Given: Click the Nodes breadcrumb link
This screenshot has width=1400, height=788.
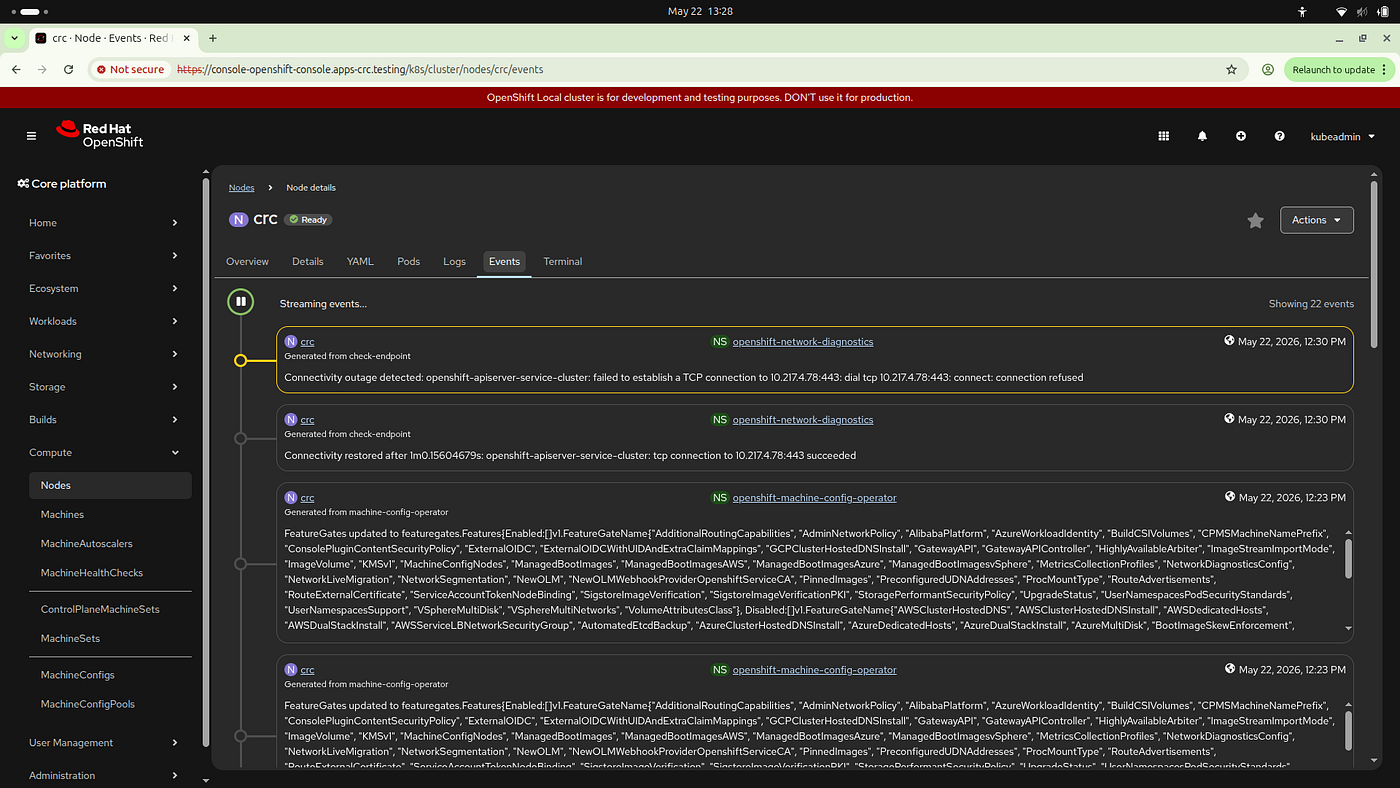Looking at the screenshot, I should [241, 188].
